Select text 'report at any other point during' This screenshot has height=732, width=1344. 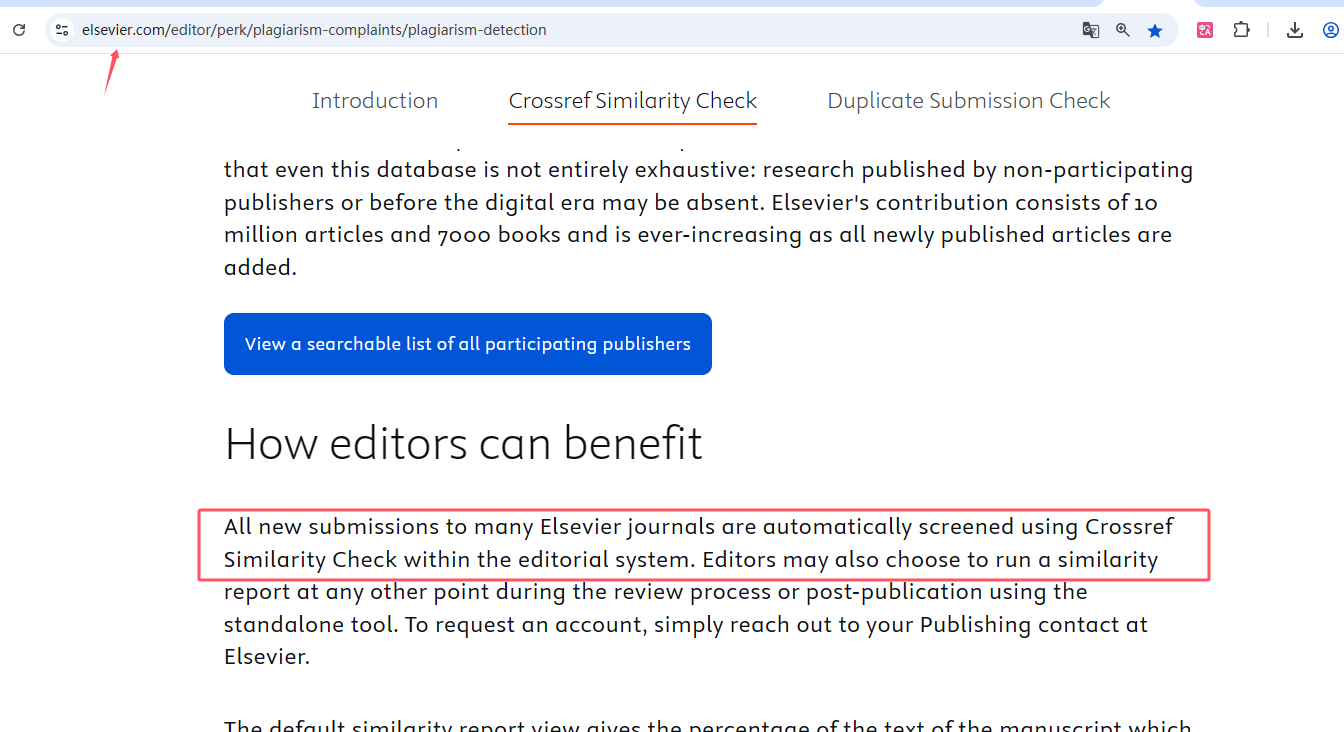pyautogui.click(x=391, y=592)
